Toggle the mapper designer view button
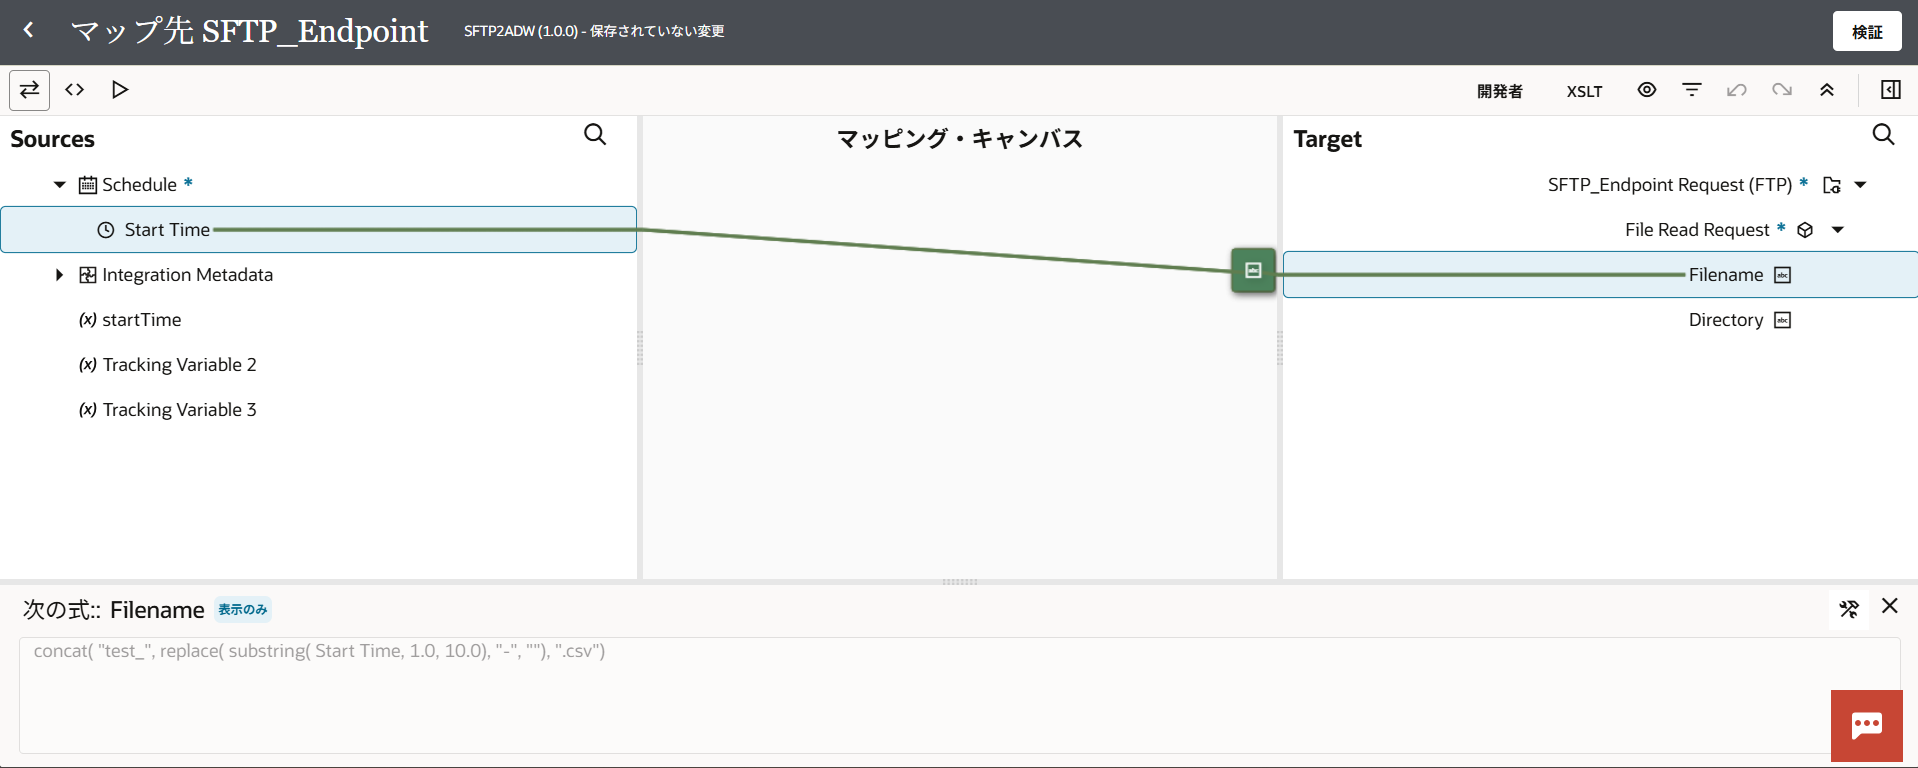The width and height of the screenshot is (1918, 768). pyautogui.click(x=30, y=90)
